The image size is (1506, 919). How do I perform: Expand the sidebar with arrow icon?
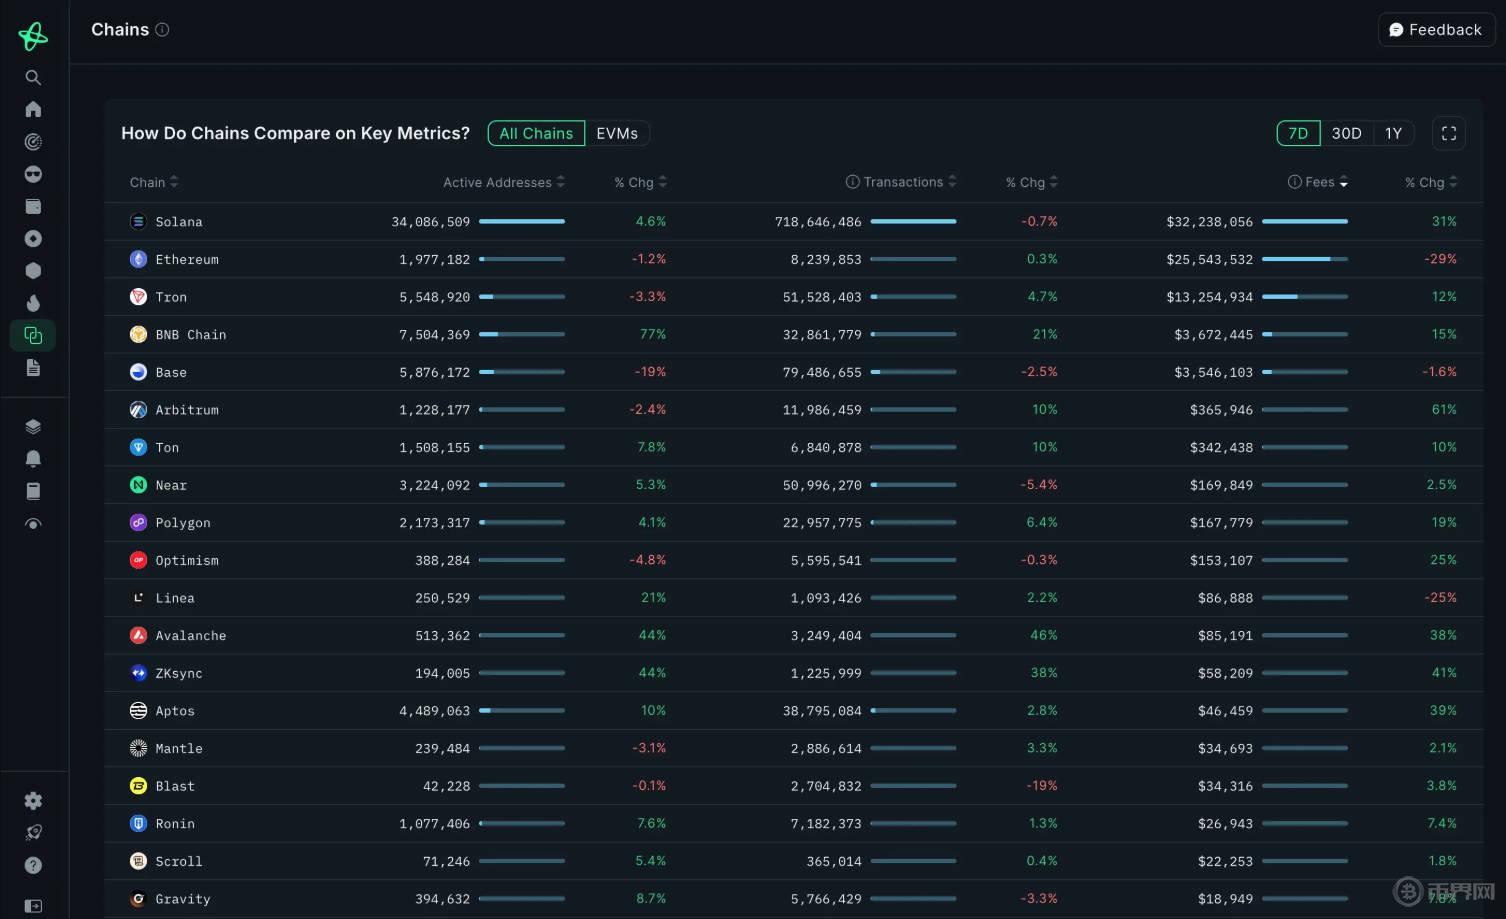33,906
